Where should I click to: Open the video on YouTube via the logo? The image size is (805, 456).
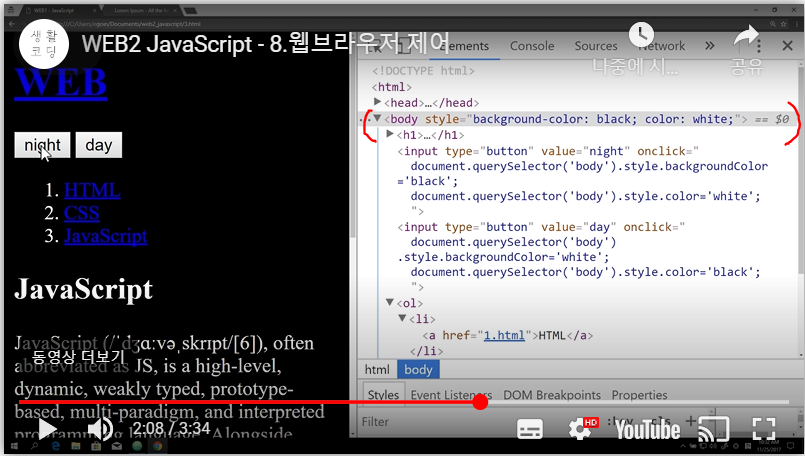coord(647,429)
